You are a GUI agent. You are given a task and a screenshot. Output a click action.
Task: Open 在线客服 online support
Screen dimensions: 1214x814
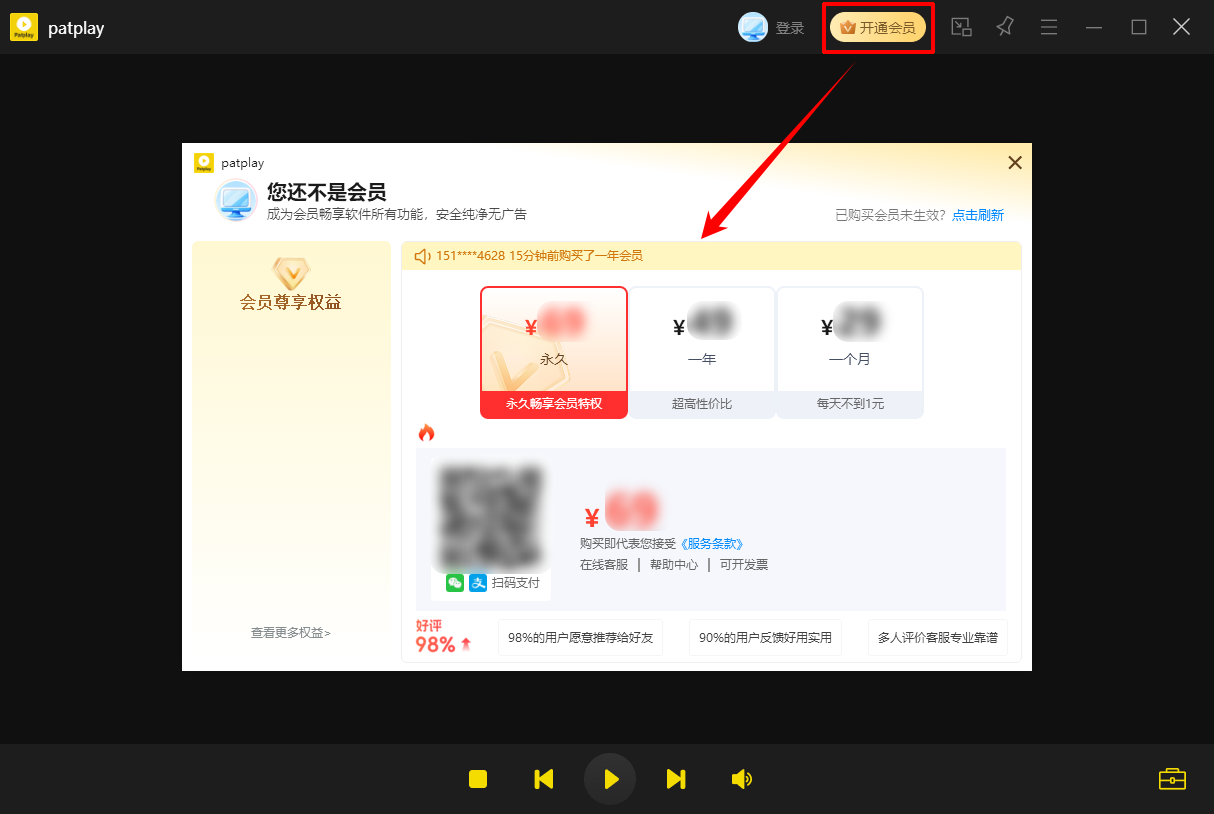point(604,565)
